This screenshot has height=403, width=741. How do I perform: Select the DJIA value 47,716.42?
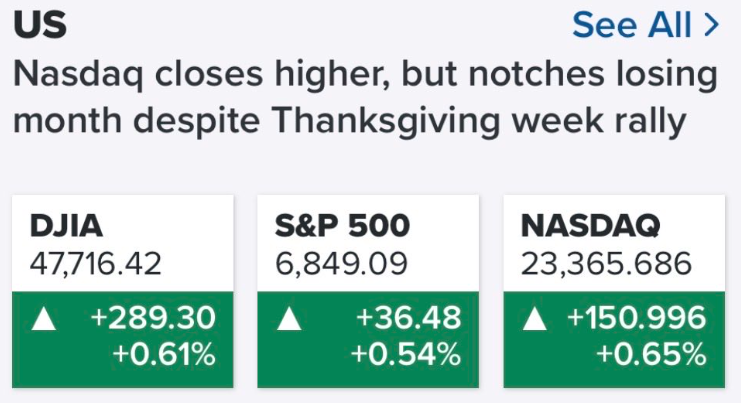(x=97, y=264)
